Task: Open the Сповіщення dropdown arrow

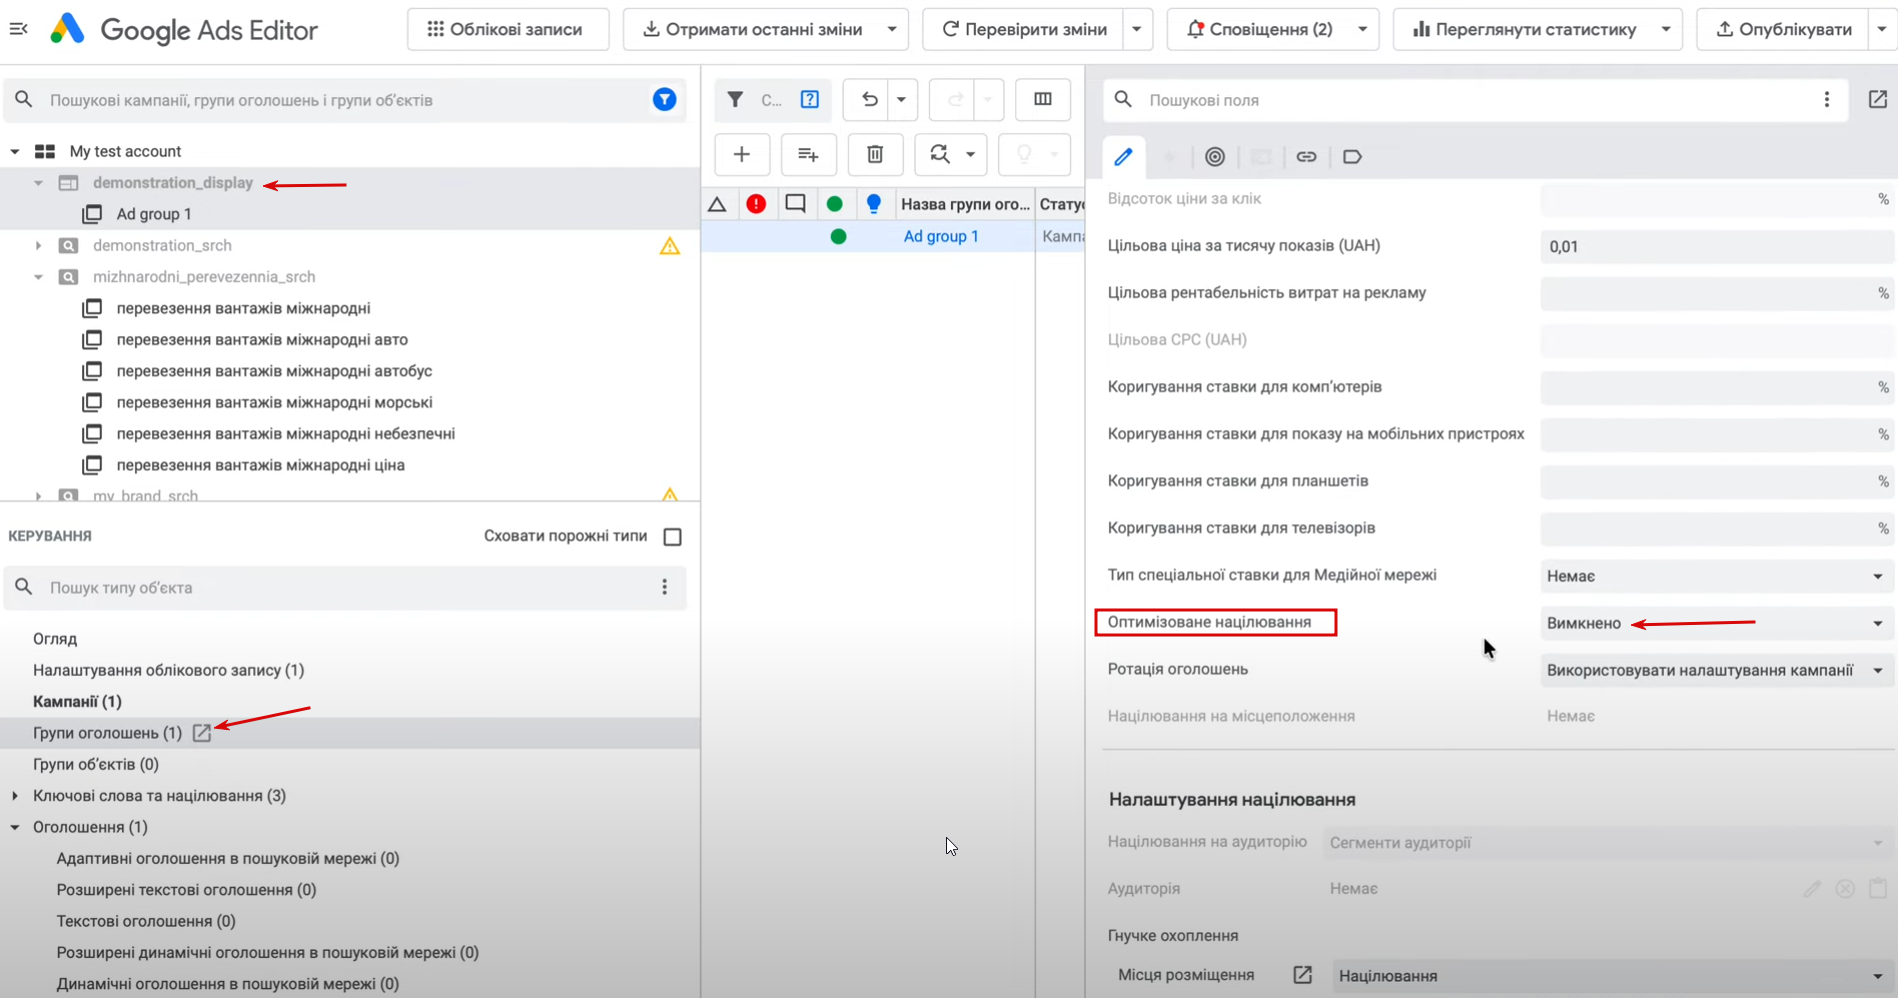Action: [1362, 29]
